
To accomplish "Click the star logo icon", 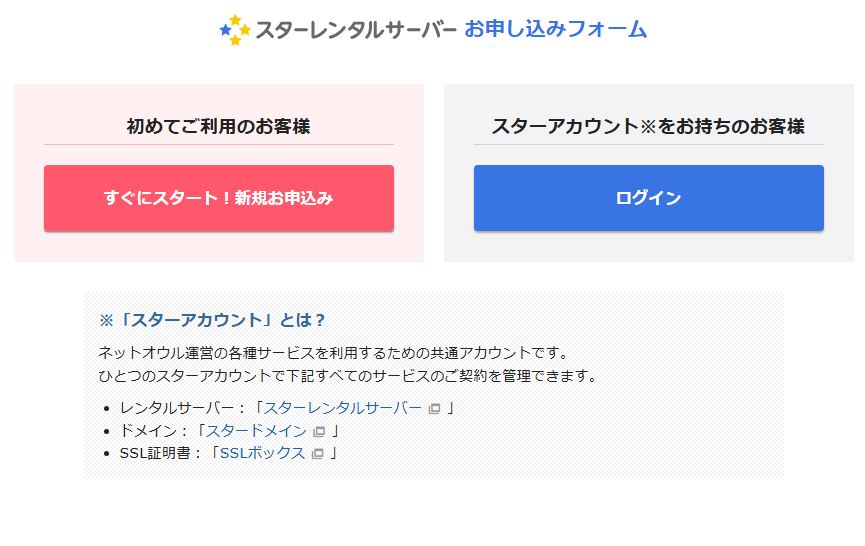I will 235,30.
